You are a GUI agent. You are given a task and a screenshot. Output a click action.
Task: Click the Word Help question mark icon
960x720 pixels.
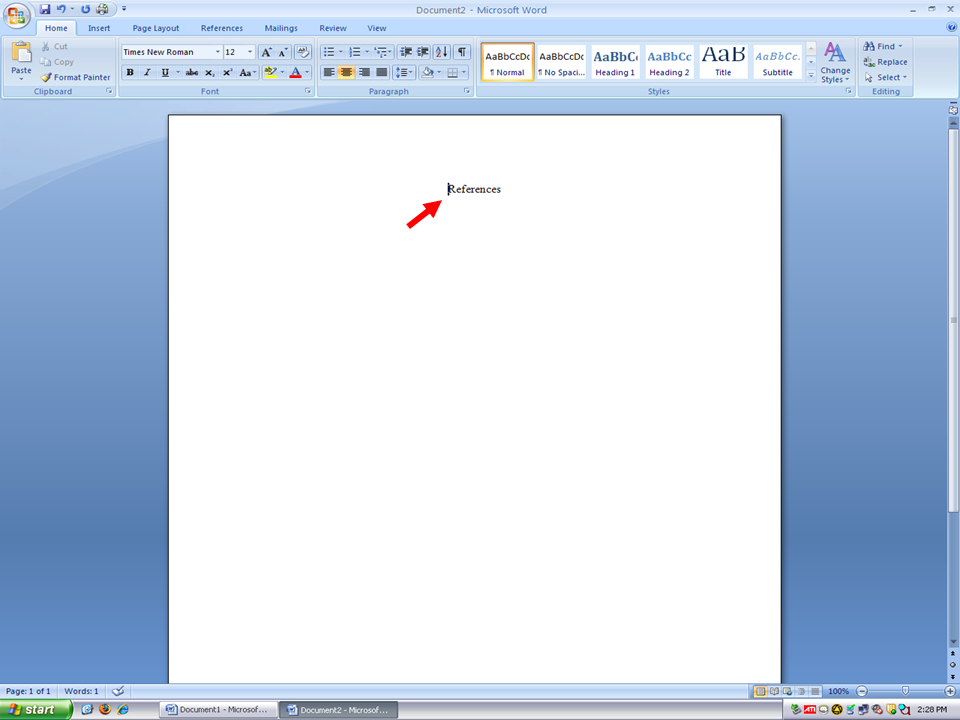click(x=951, y=27)
